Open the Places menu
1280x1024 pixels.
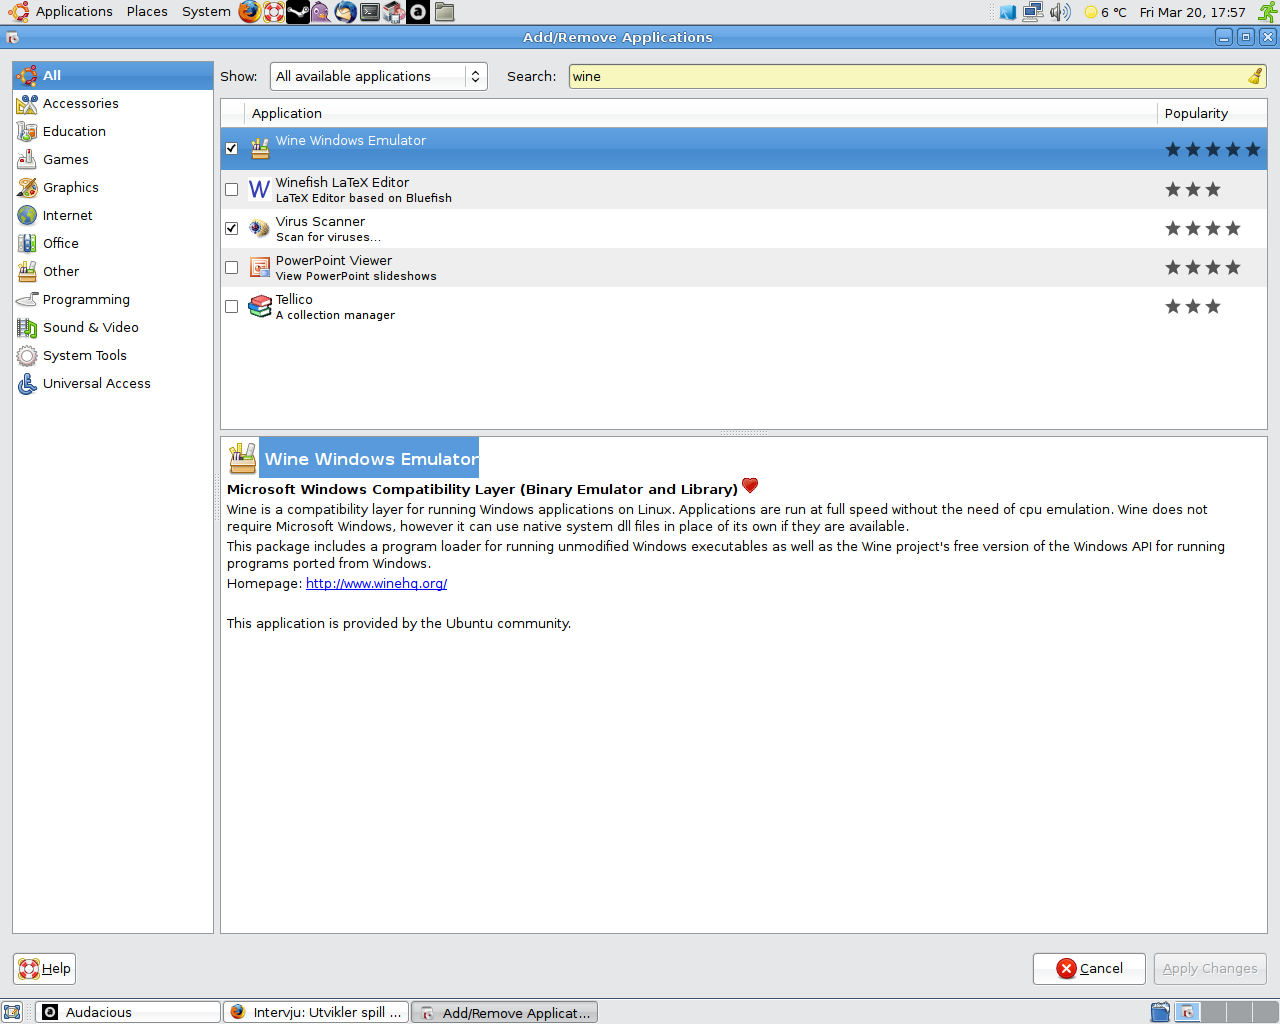[147, 12]
